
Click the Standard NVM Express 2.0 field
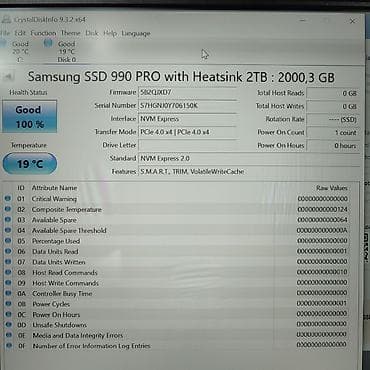(249, 158)
